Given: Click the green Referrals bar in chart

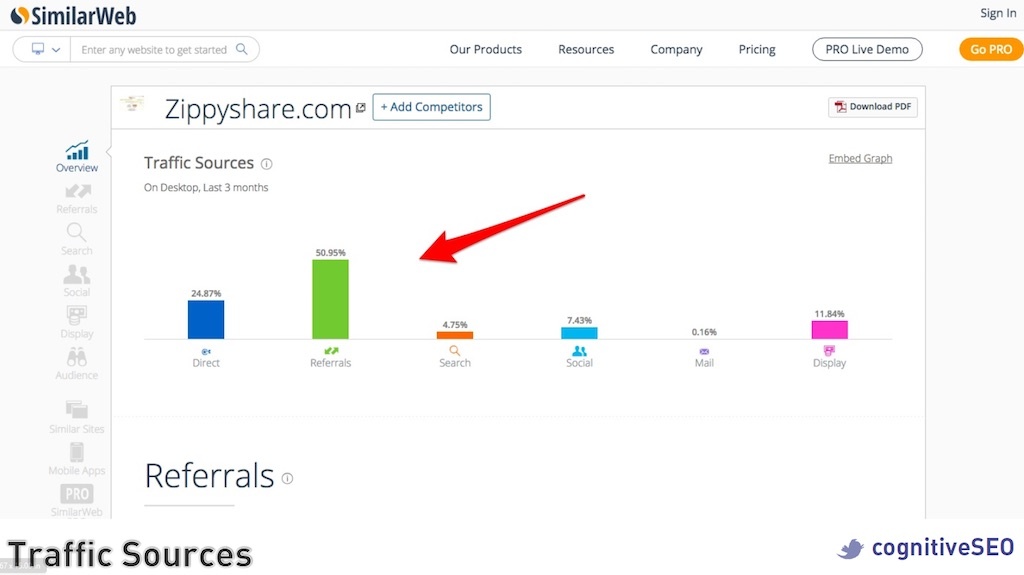Looking at the screenshot, I should point(330,299).
